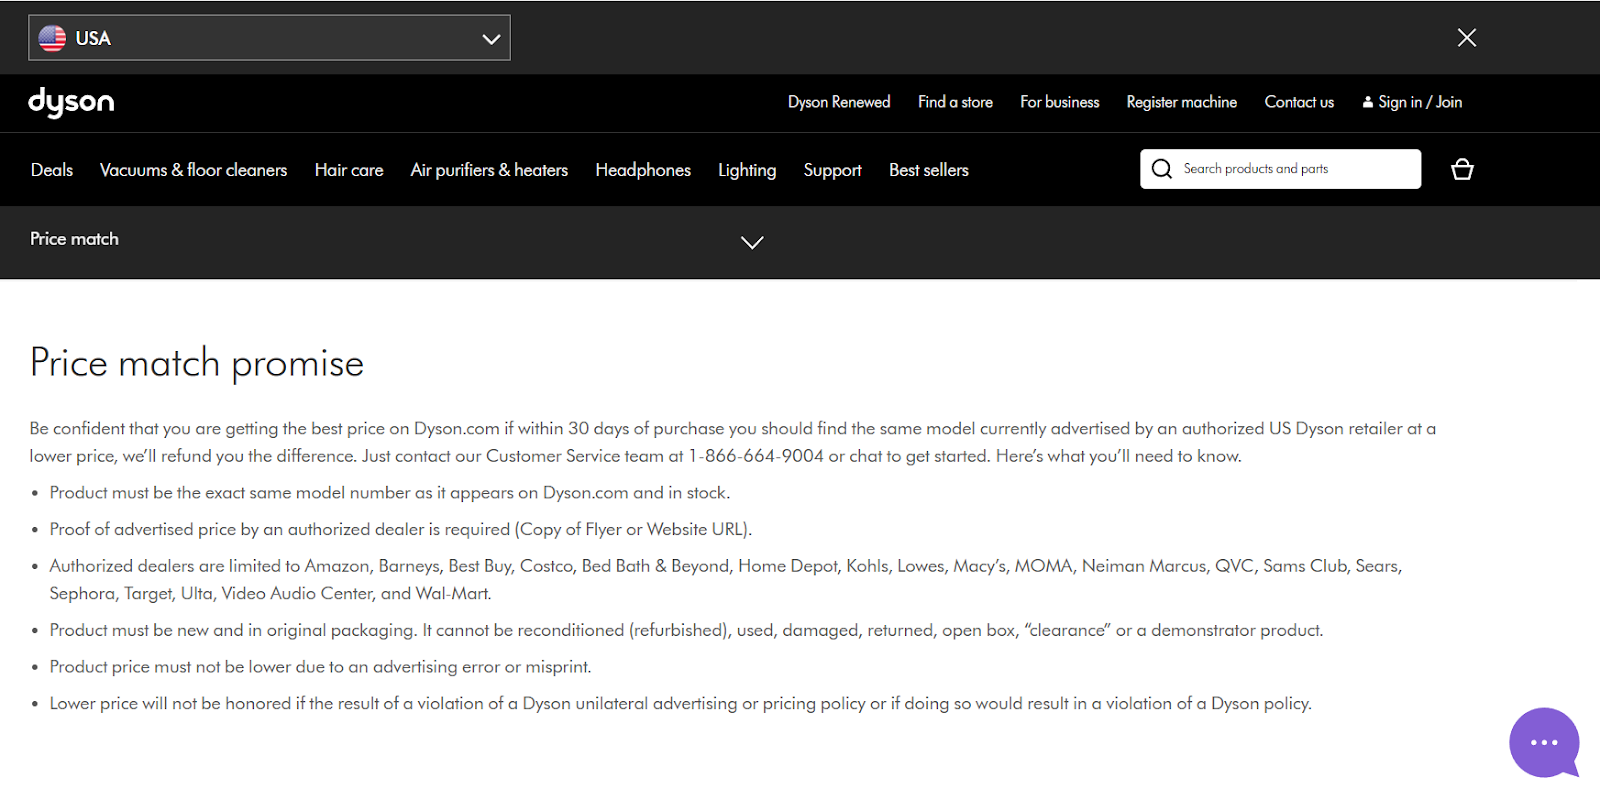
Task: Open Air purifiers & heaters menu
Action: point(489,170)
